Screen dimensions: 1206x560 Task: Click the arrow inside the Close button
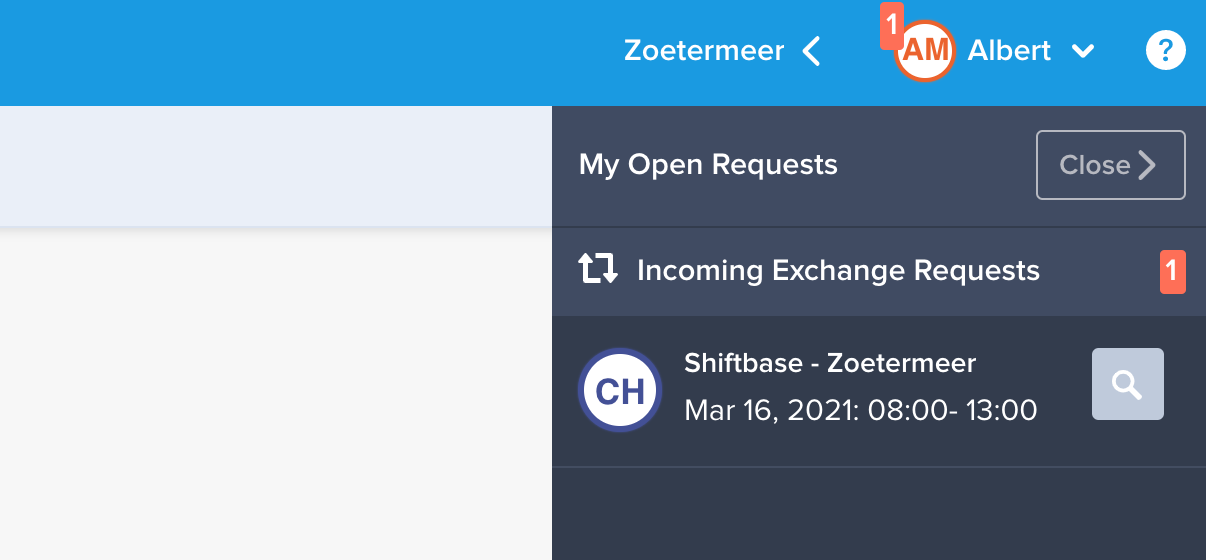click(1147, 165)
